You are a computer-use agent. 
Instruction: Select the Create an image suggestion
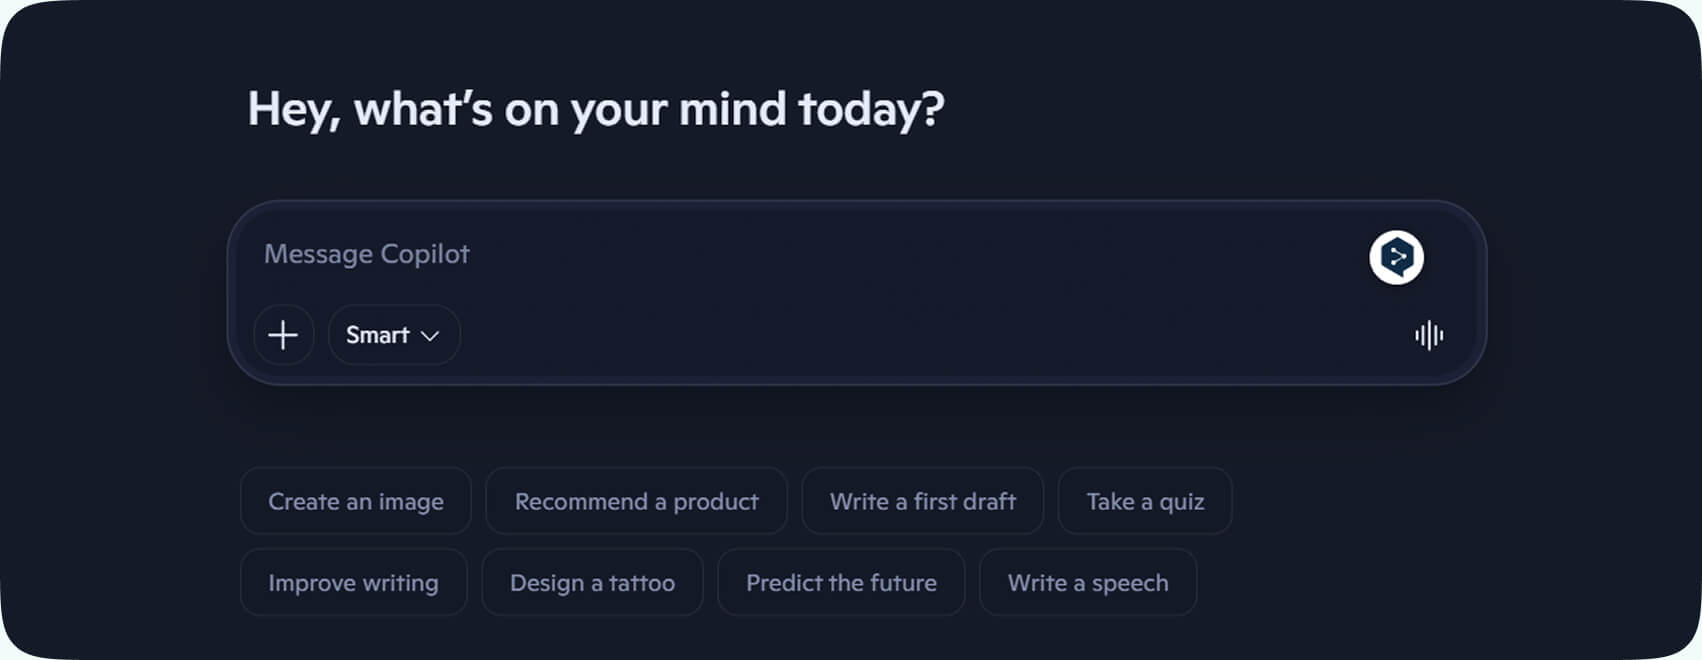tap(355, 501)
